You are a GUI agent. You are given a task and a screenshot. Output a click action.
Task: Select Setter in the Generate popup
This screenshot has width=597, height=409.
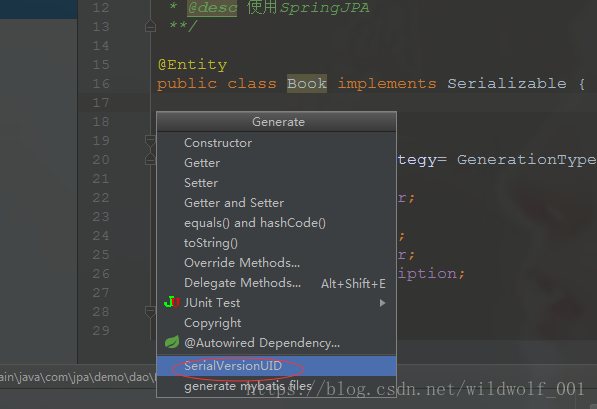pyautogui.click(x=276, y=183)
